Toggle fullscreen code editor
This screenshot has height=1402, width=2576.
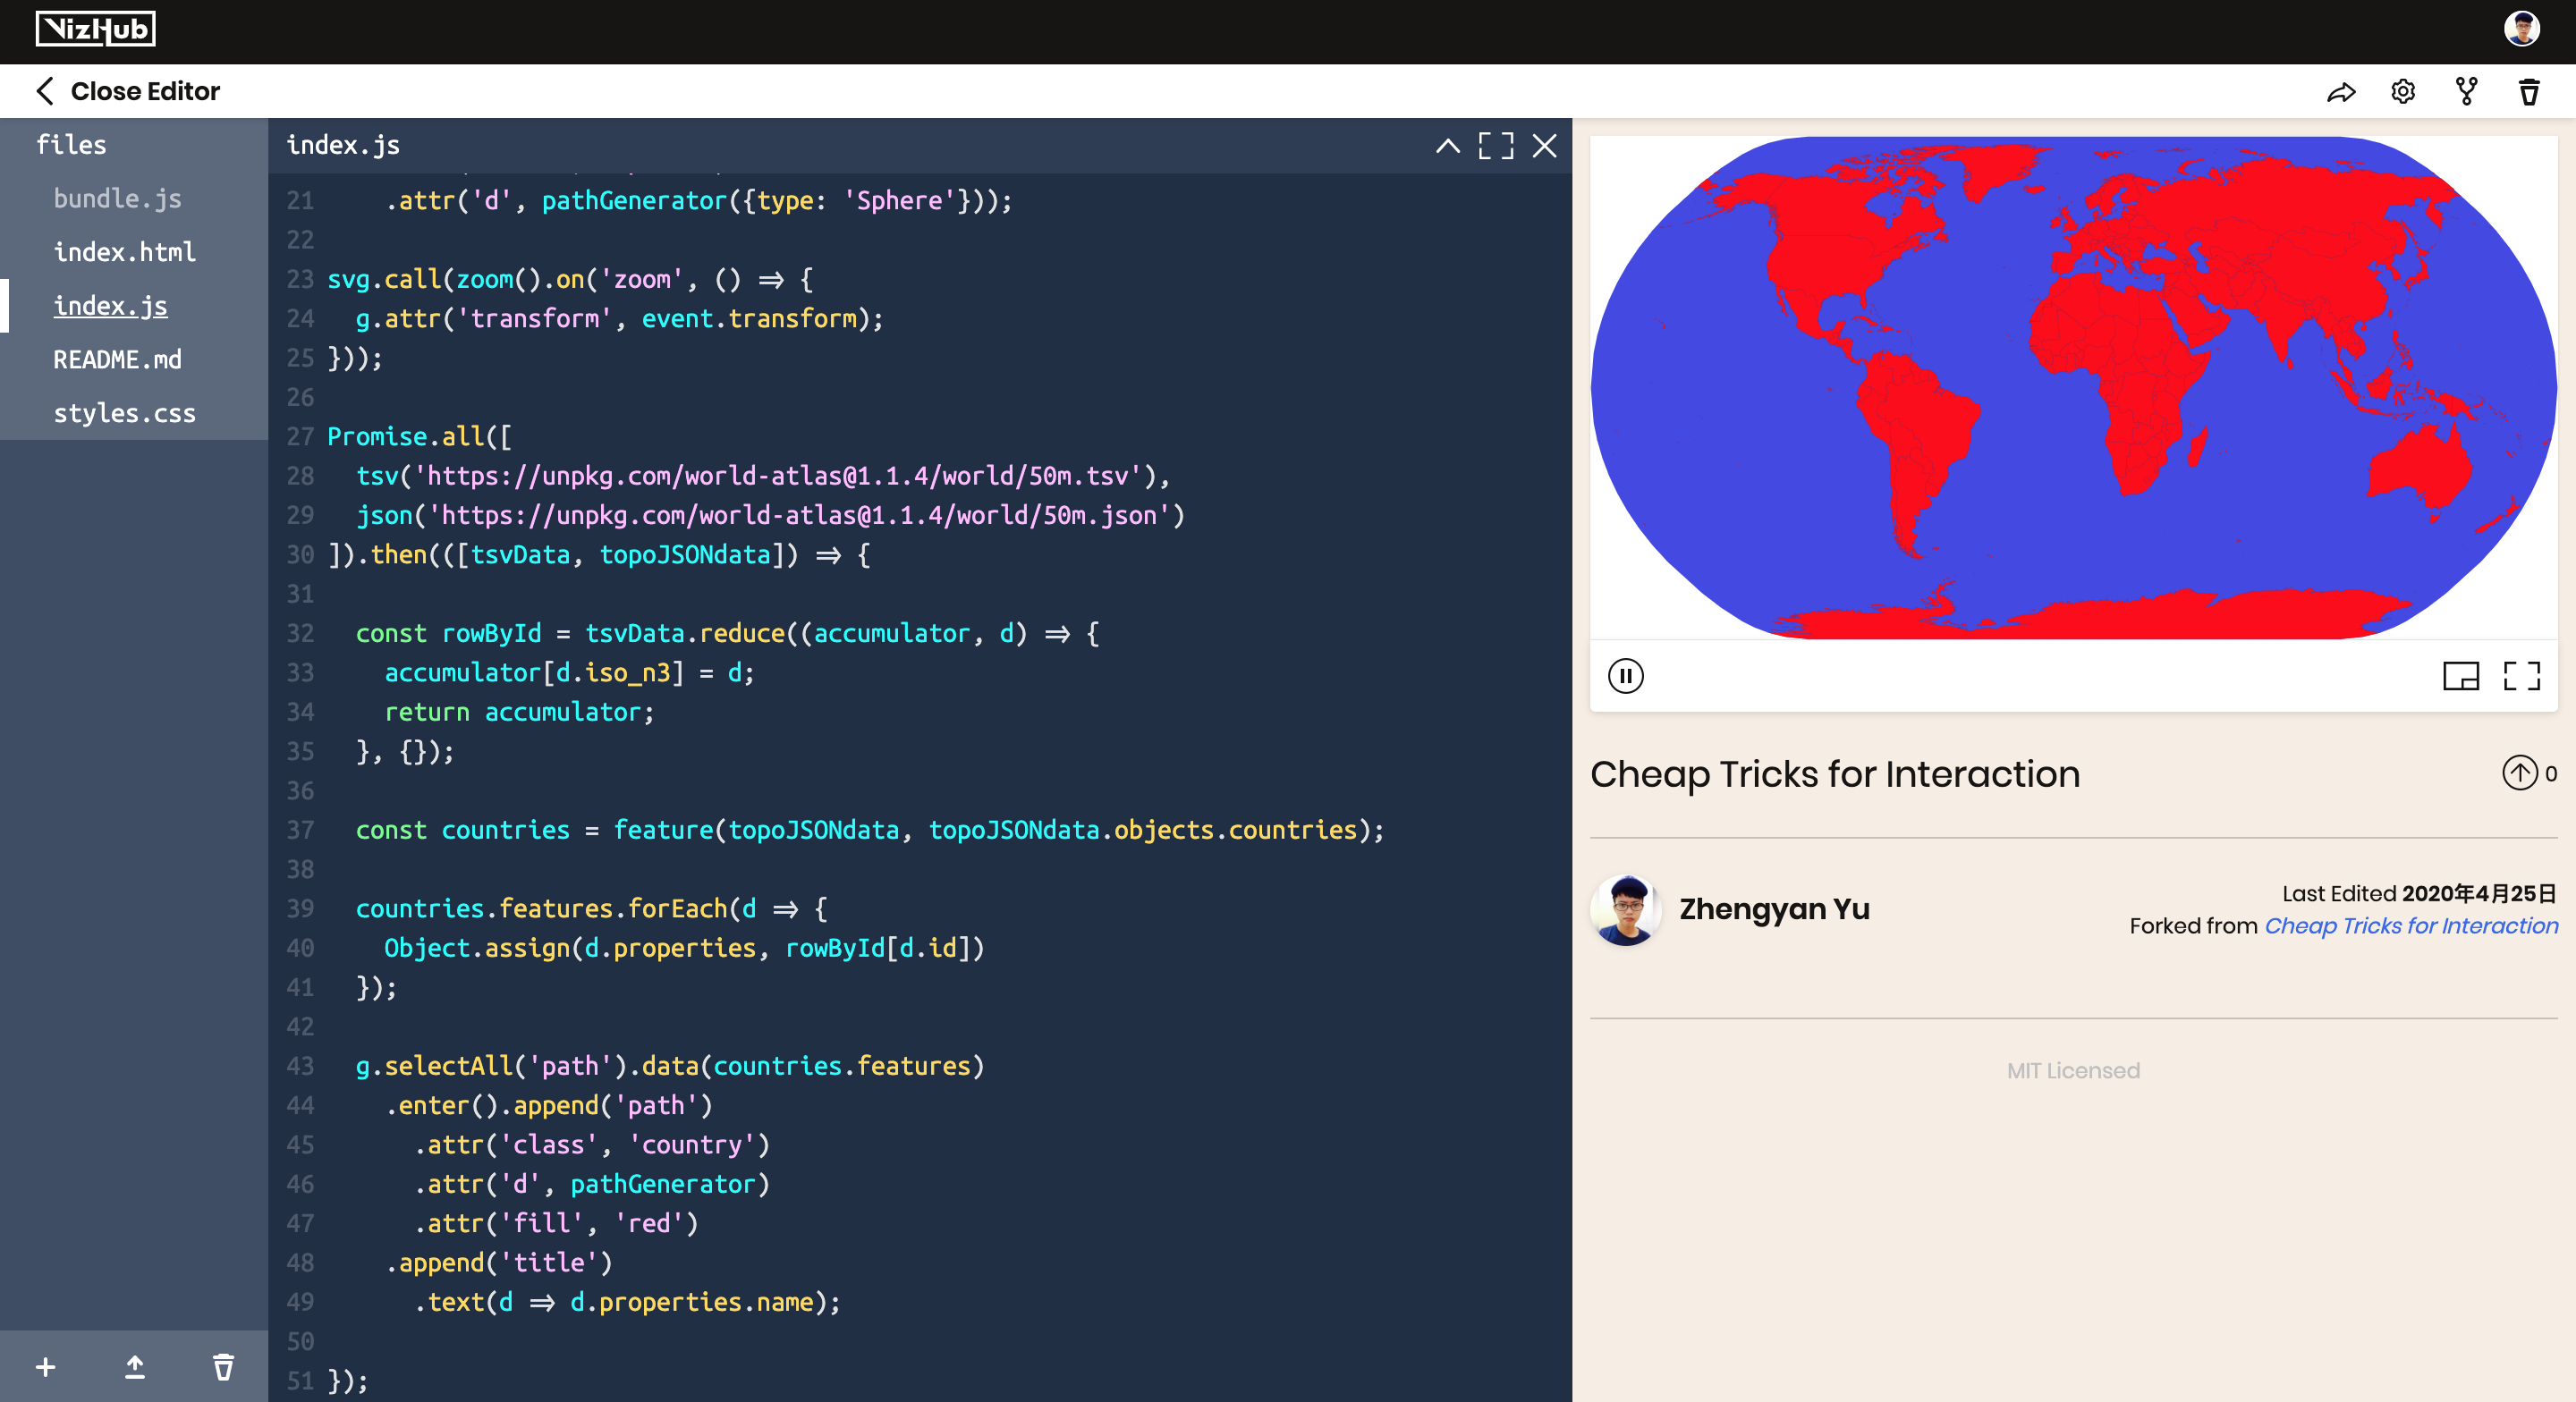pos(1496,146)
